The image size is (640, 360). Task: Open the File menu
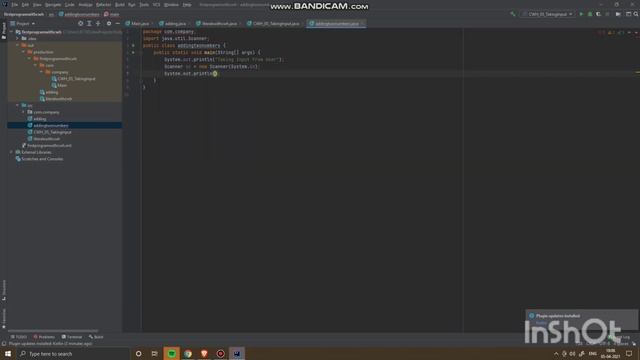pos(15,5)
